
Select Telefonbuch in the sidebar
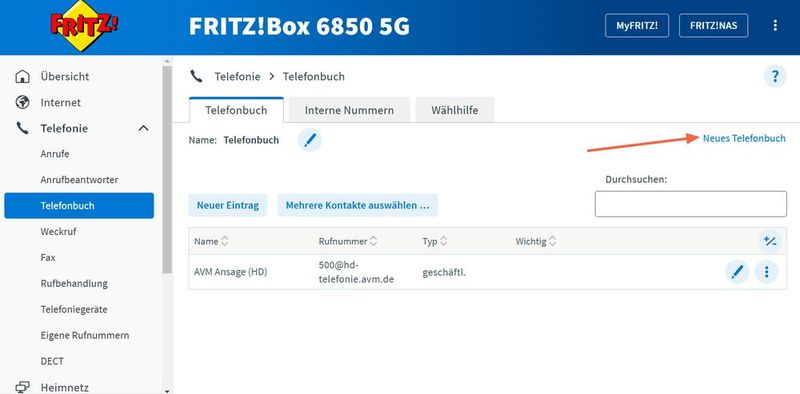point(79,206)
